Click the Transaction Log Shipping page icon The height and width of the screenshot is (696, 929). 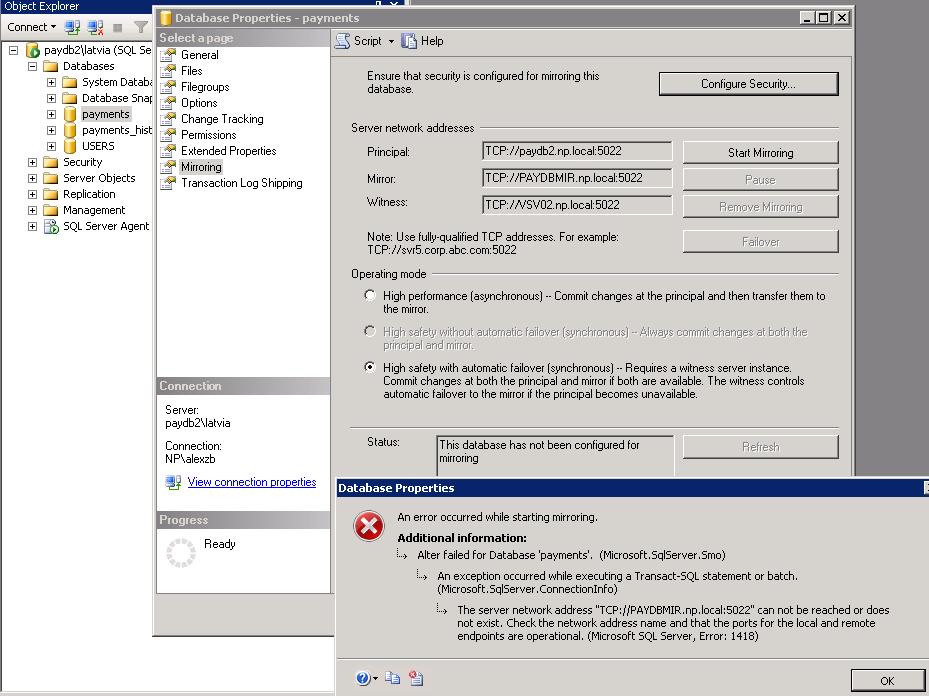click(x=168, y=182)
